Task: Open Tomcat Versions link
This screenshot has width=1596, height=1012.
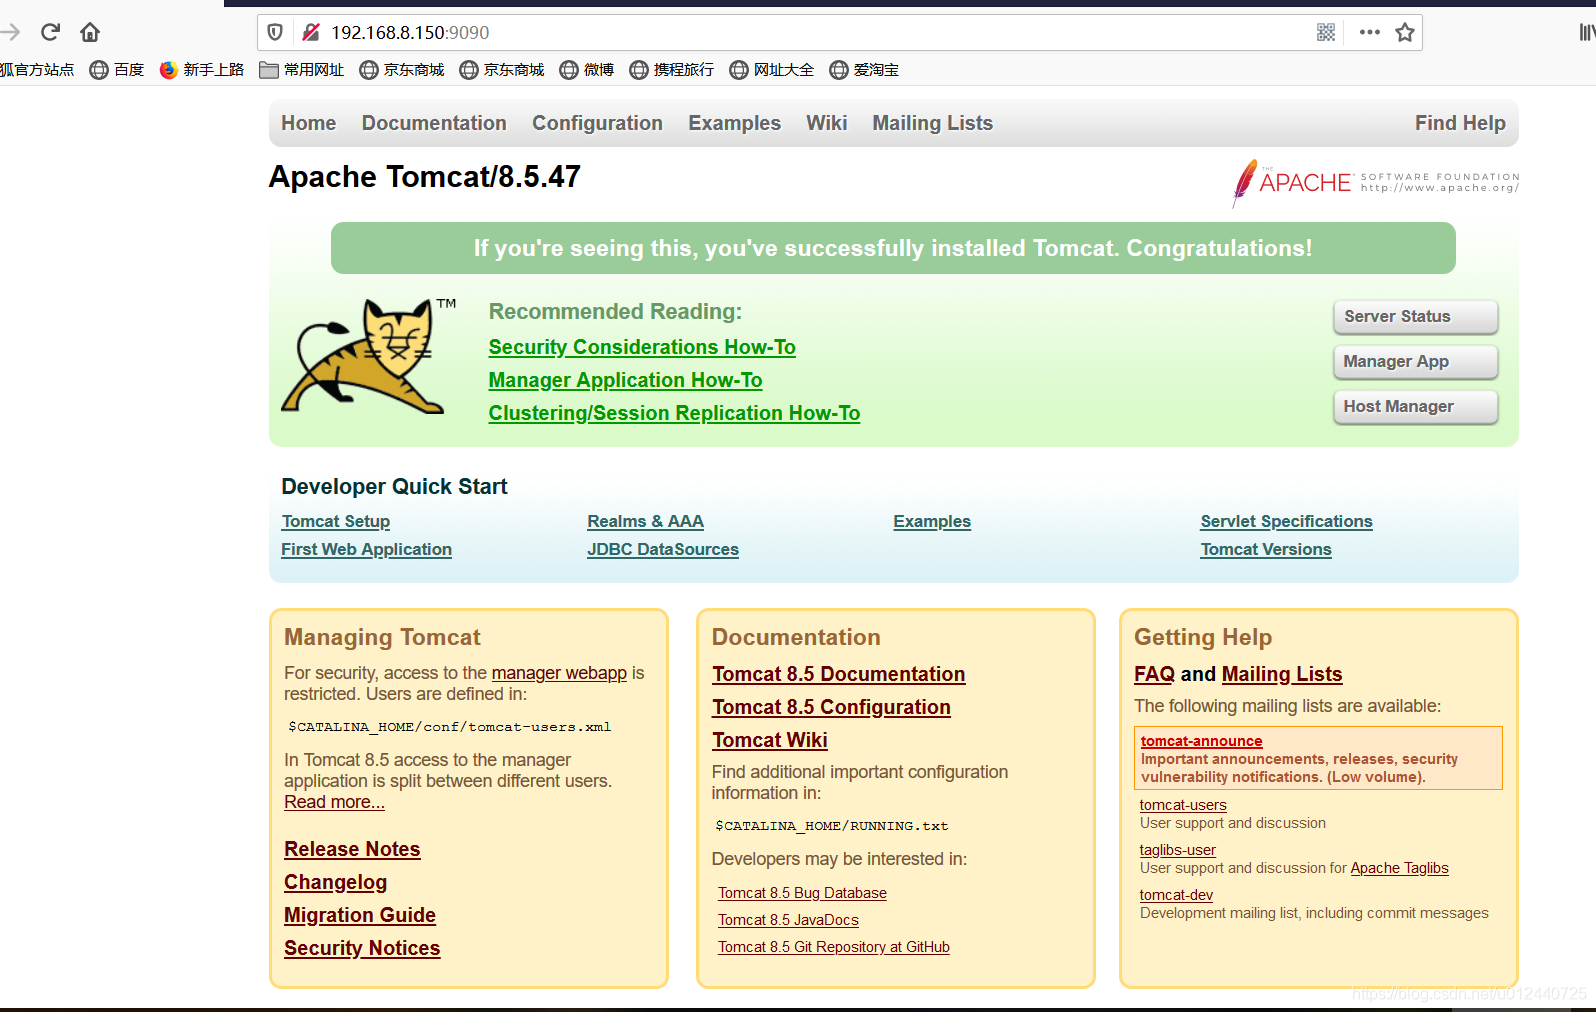Action: [1266, 549]
